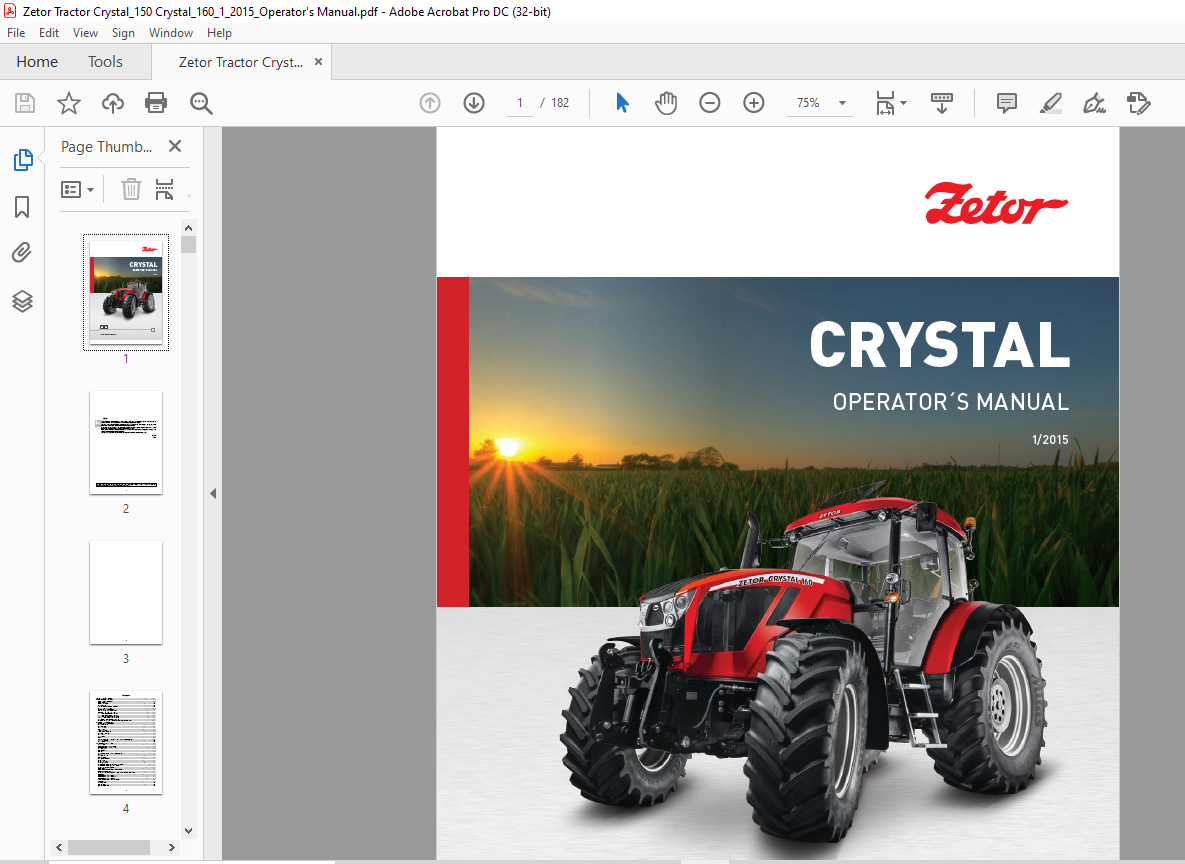This screenshot has height=864, width=1185.
Task: Select the Highlight text pen tool
Action: pyautogui.click(x=1050, y=103)
